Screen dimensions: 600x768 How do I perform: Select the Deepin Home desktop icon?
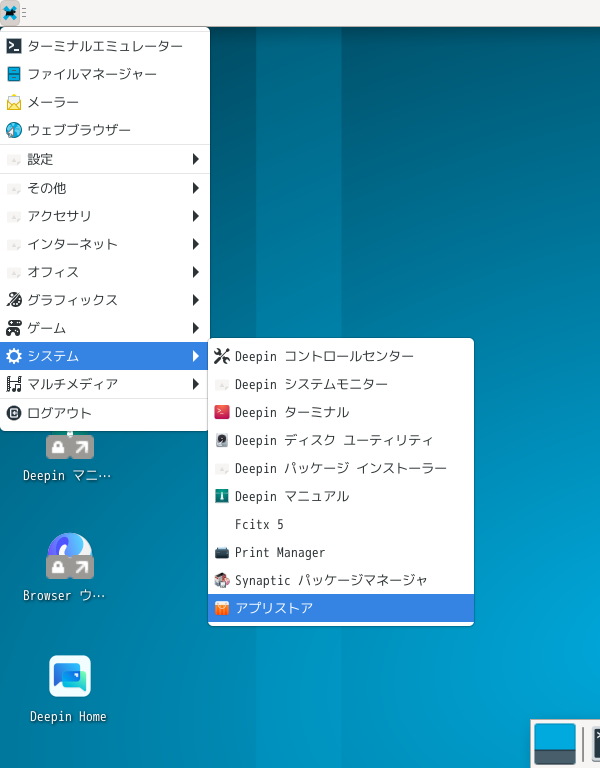click(x=70, y=689)
